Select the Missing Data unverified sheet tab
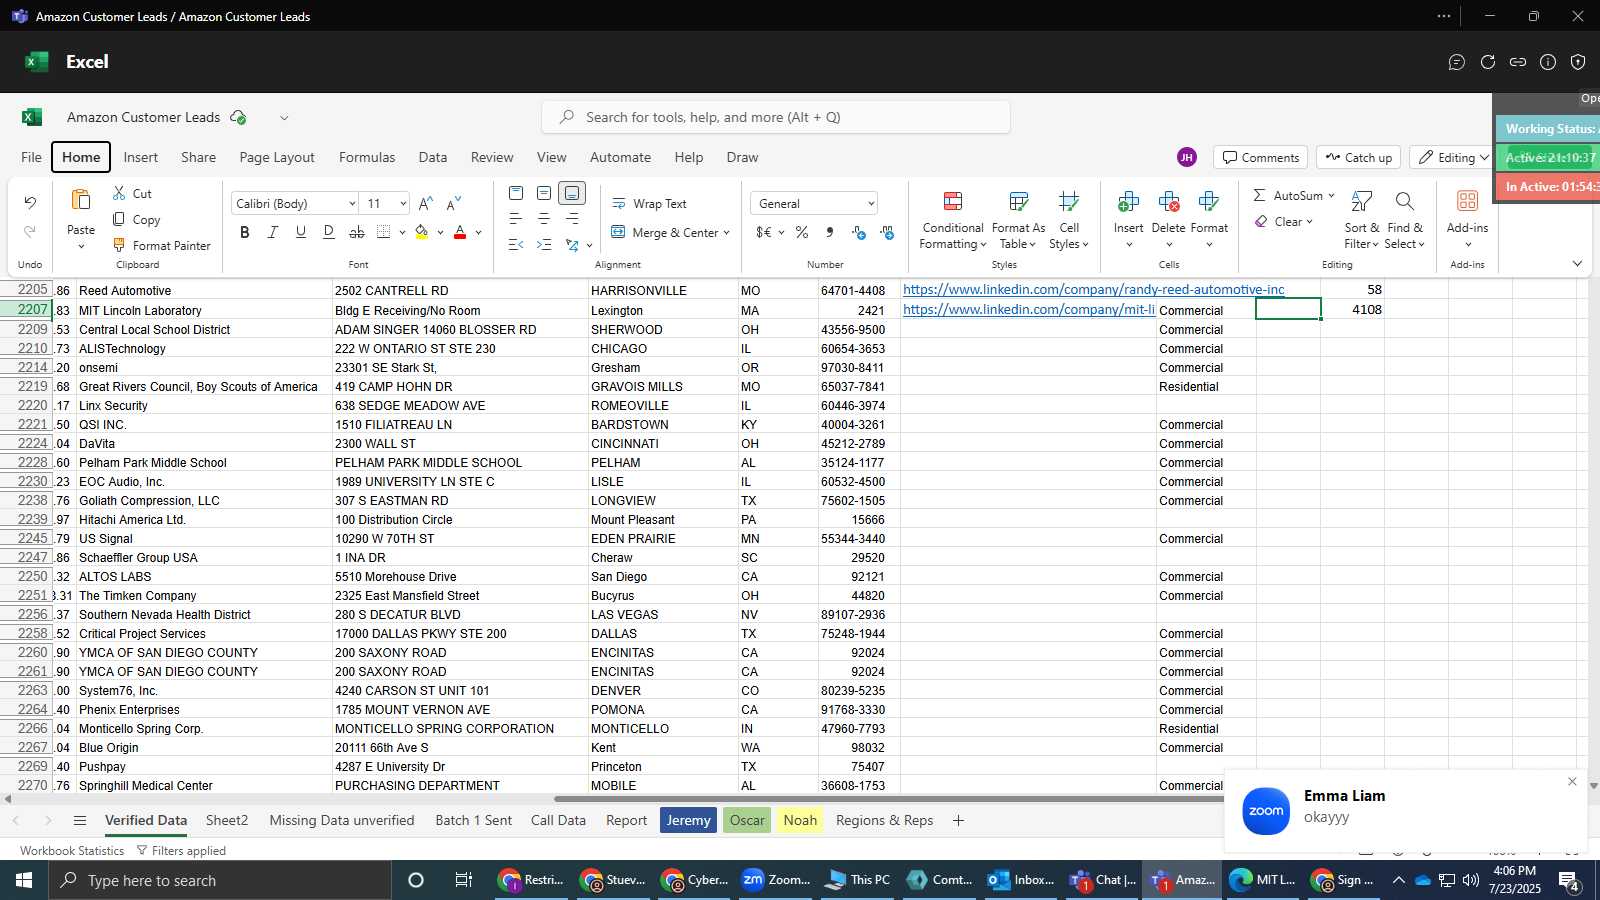Screen dimensions: 1600x900 tap(342, 820)
